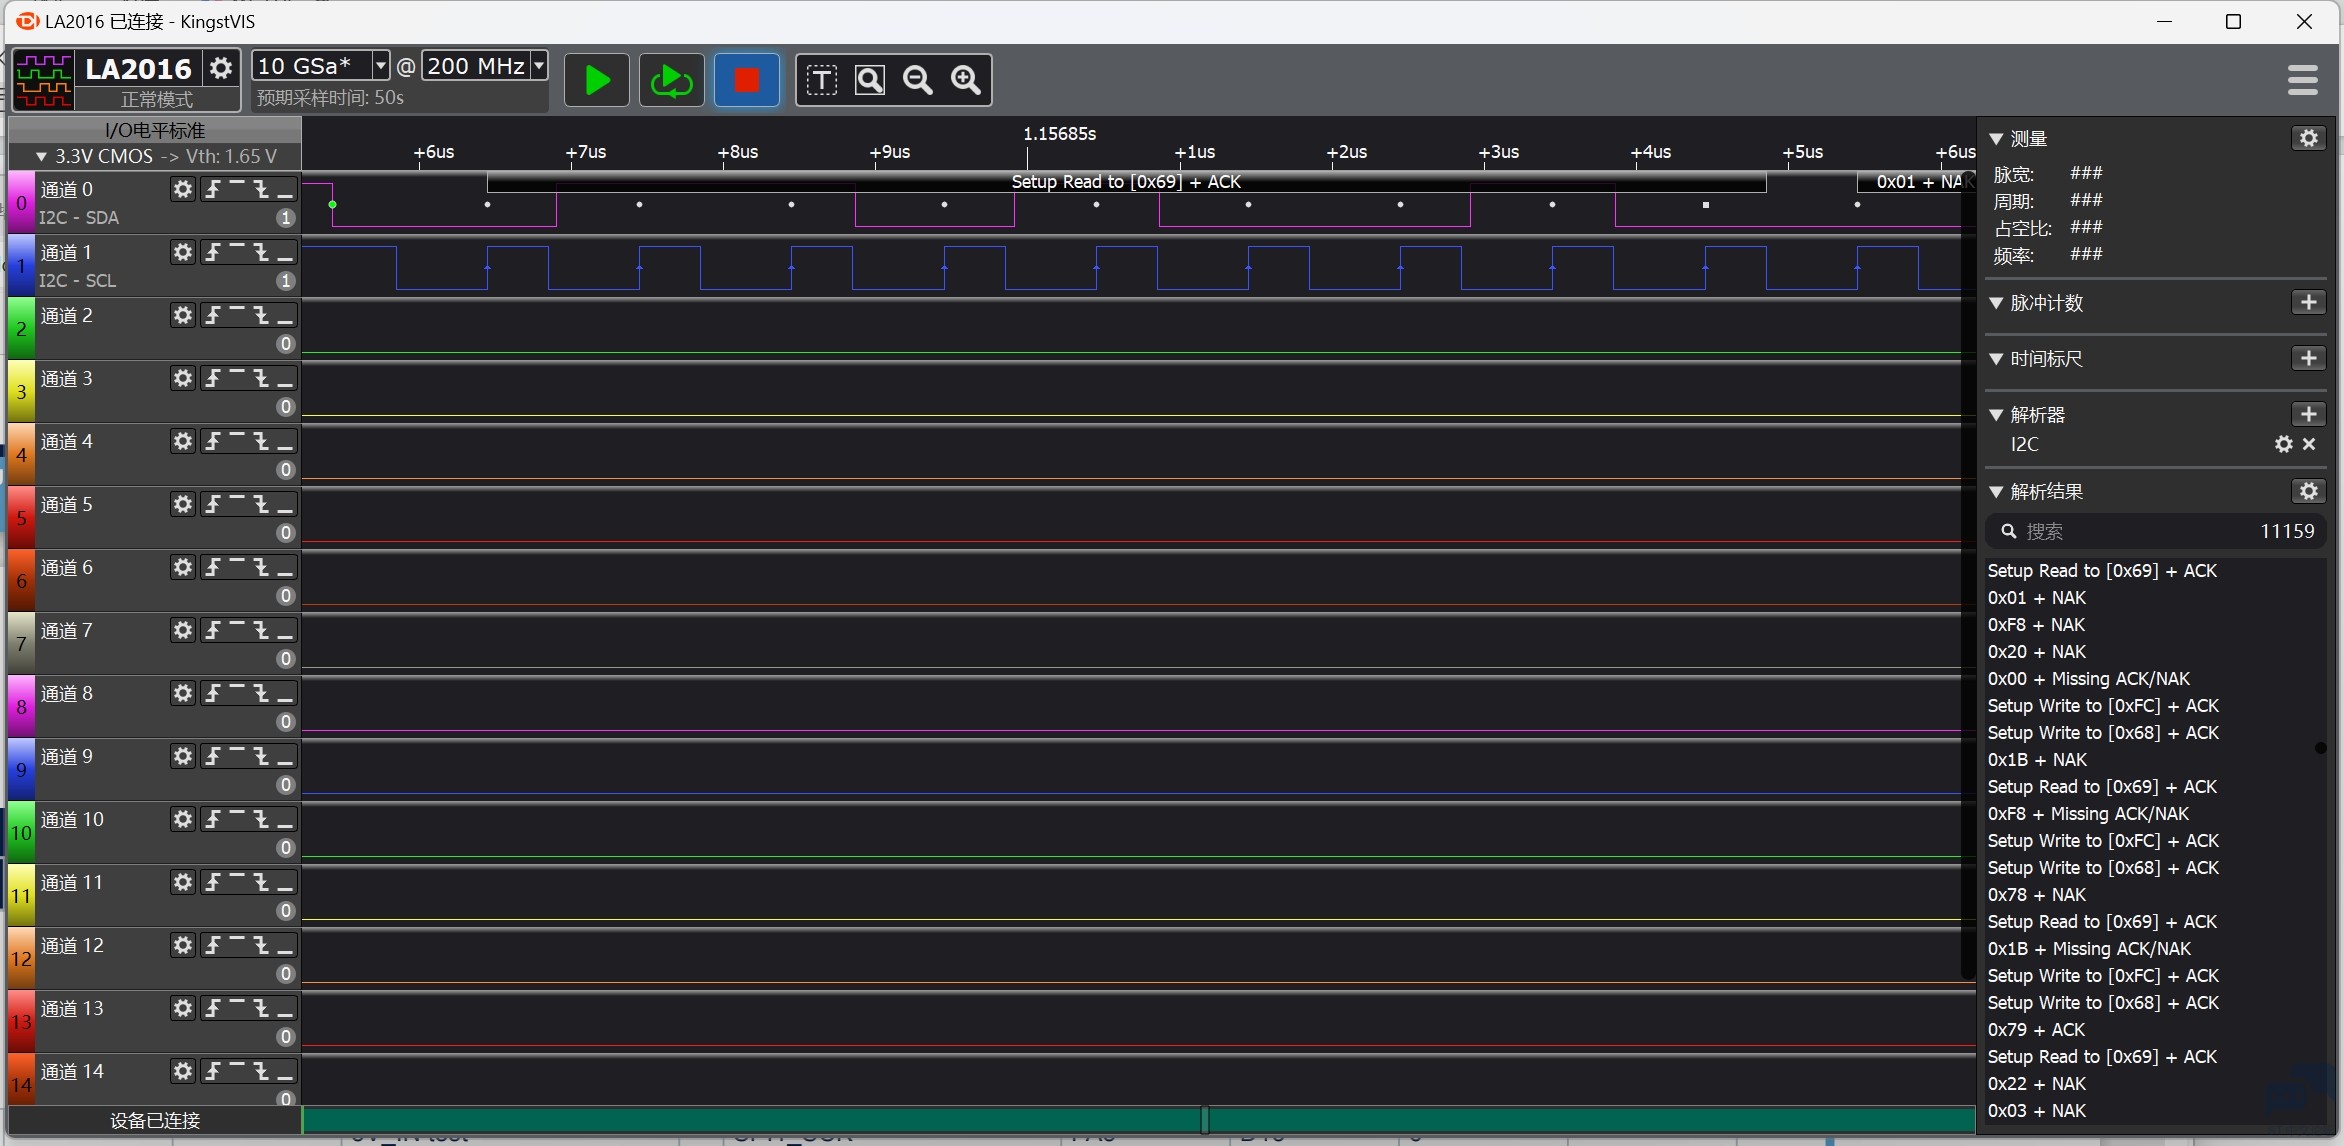Click the magenta color swatch of 通道 0
Image resolution: width=2344 pixels, height=1146 pixels.
pos(21,203)
